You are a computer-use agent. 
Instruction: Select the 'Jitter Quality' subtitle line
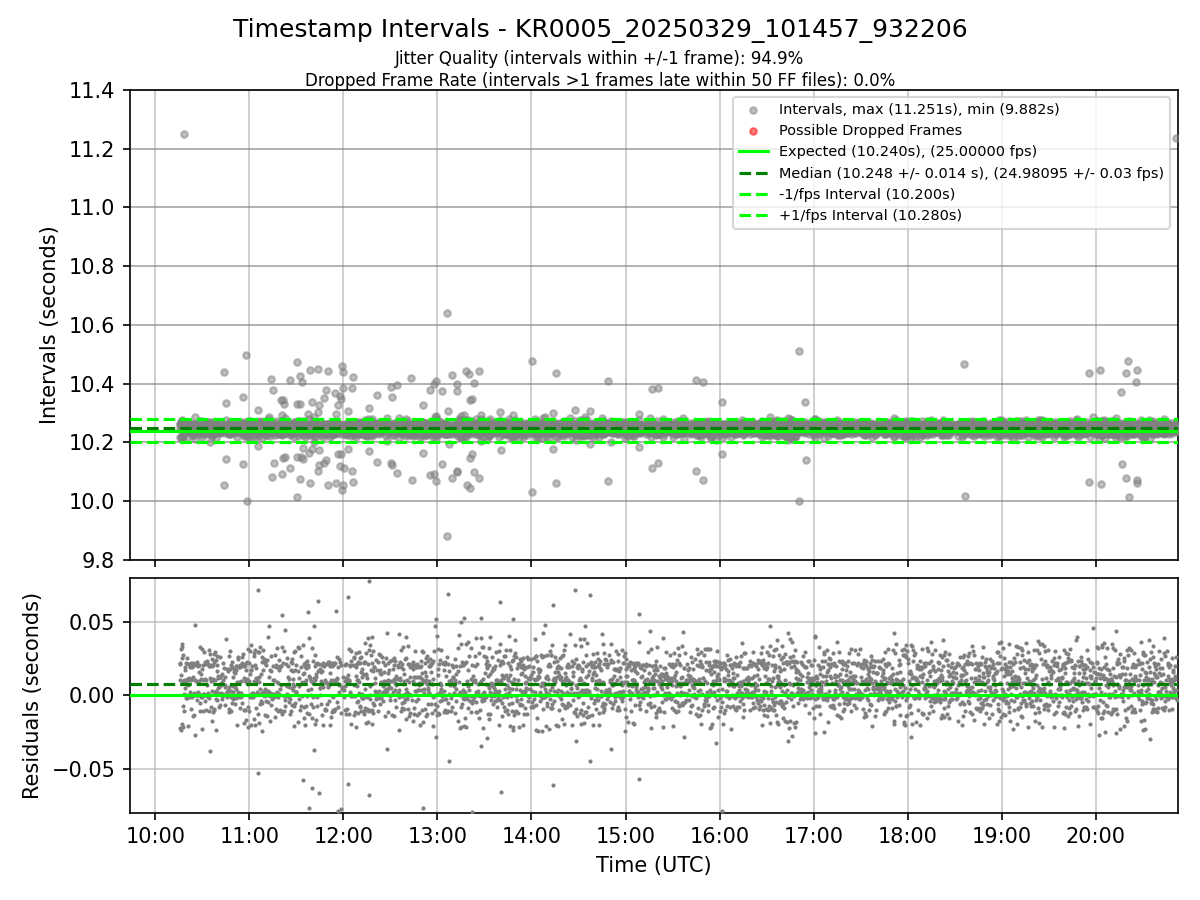pos(599,59)
